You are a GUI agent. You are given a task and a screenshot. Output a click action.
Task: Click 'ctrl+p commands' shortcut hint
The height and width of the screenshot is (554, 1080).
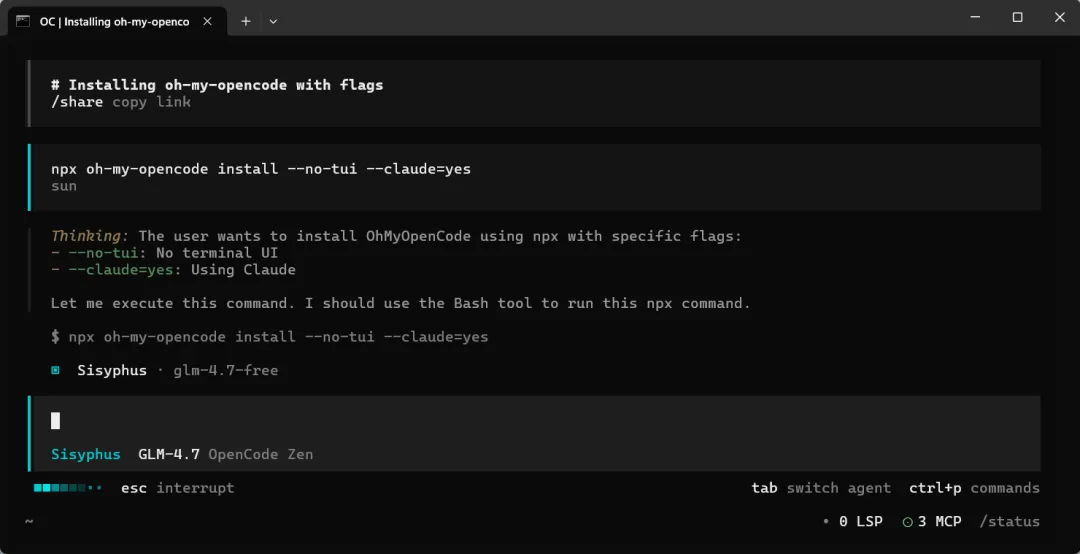coord(973,488)
